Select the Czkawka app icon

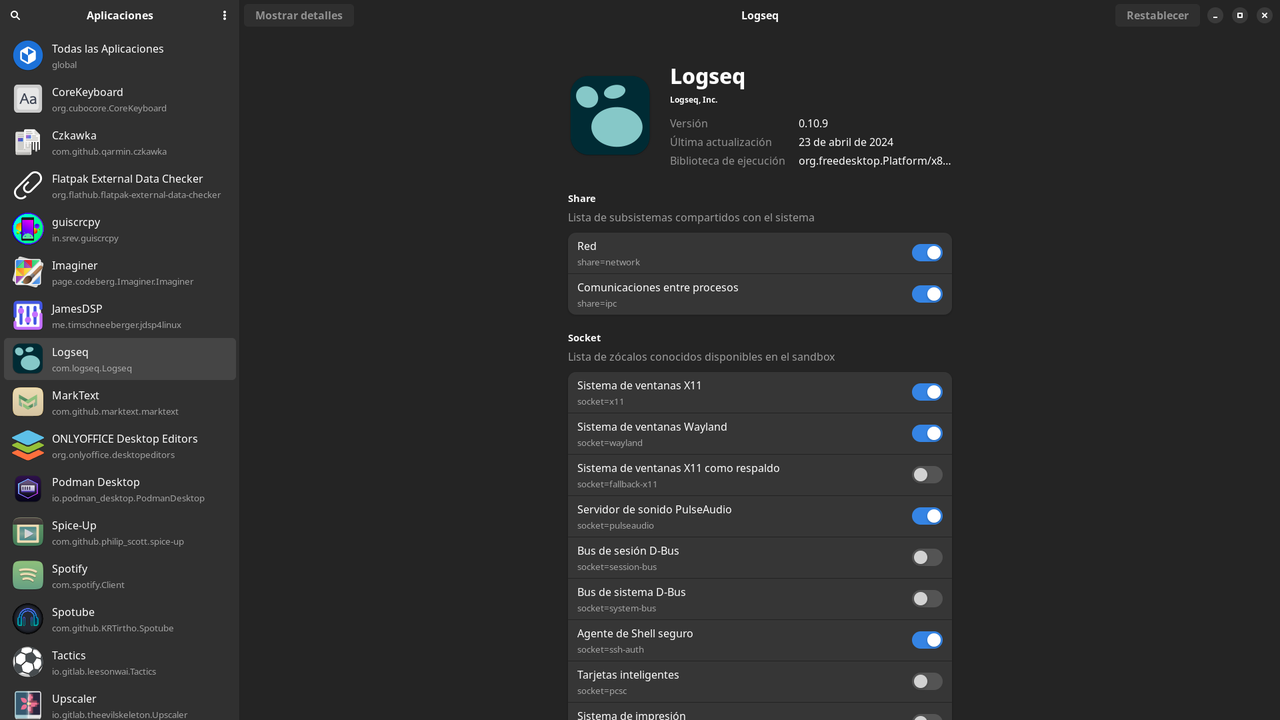28,142
